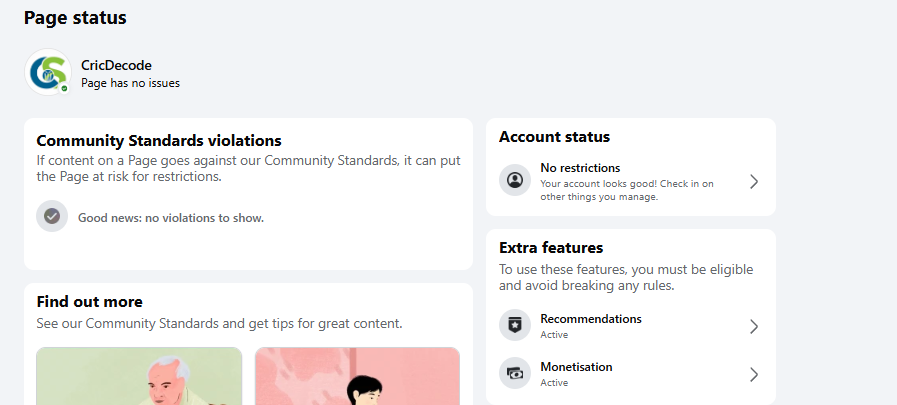This screenshot has width=897, height=405.
Task: Click the Account status heading
Action: [x=554, y=137]
